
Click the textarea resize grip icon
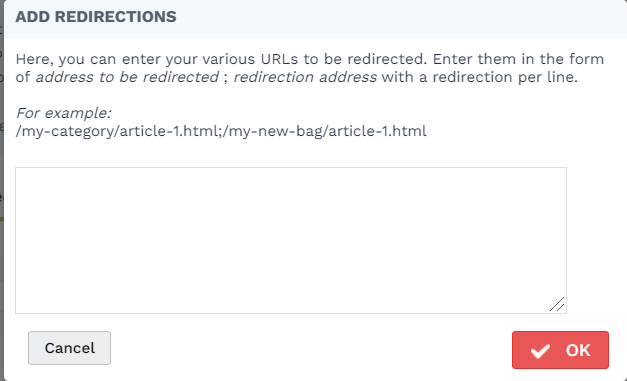tap(557, 304)
